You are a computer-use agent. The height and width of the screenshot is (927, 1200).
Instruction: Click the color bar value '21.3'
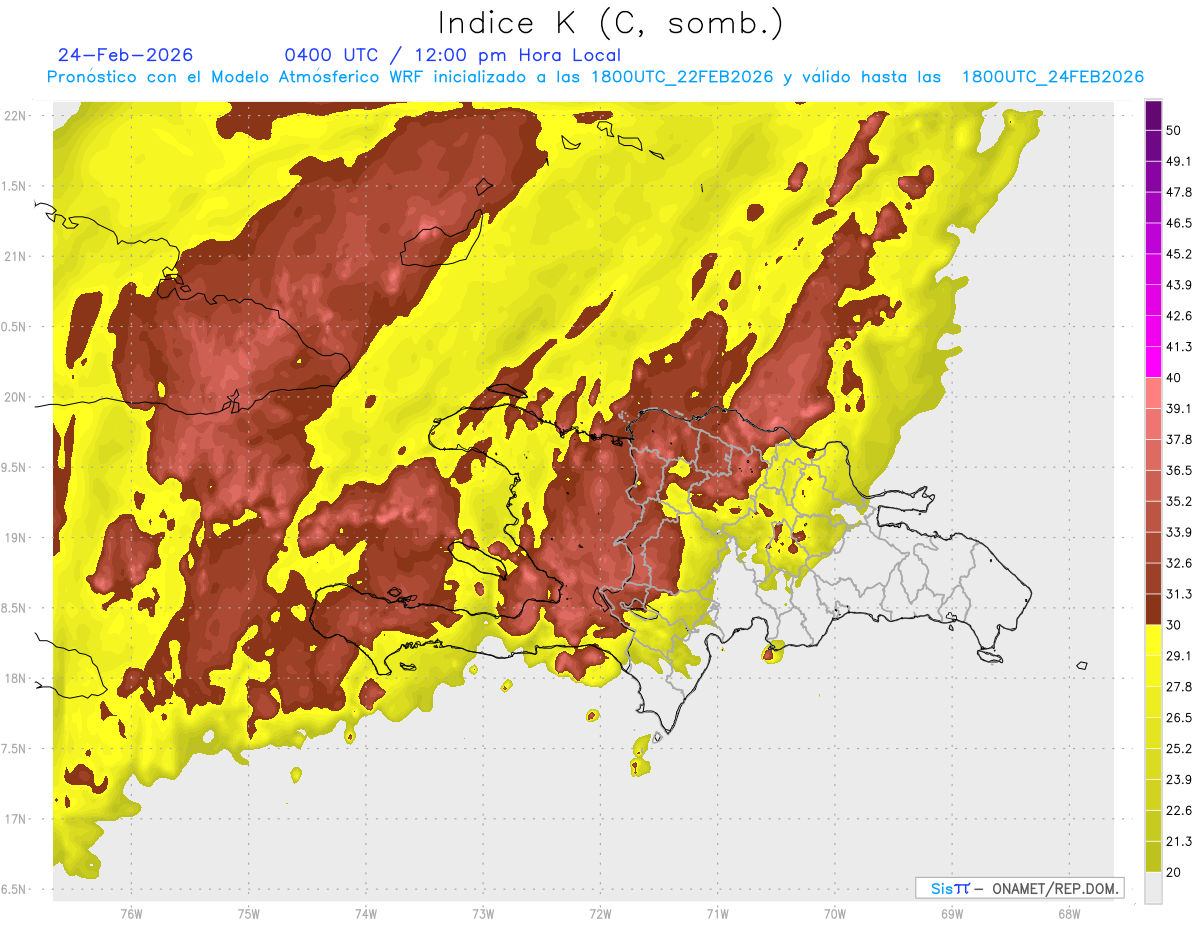point(1178,841)
